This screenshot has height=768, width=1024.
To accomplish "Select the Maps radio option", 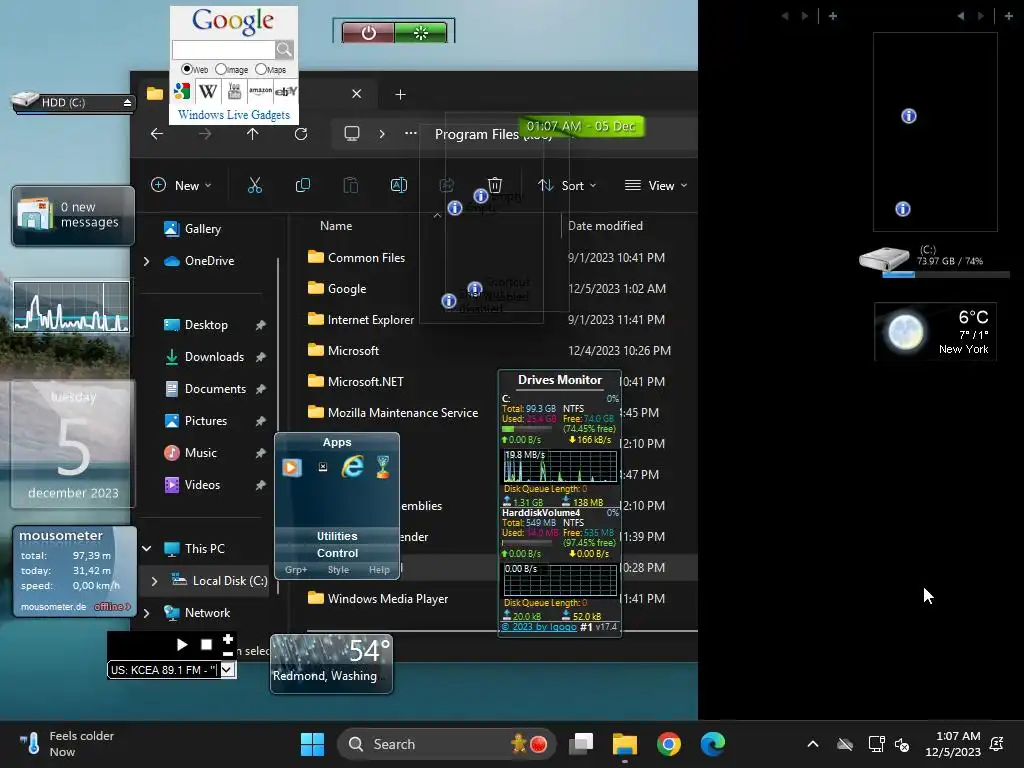I will click(x=261, y=69).
